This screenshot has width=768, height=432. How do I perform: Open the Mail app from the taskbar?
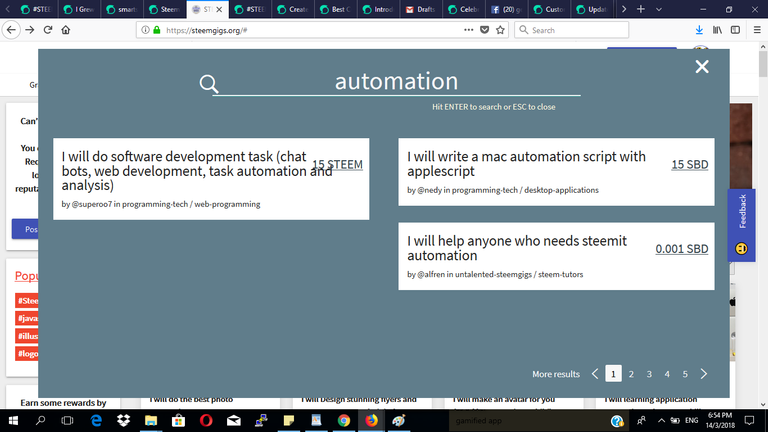click(234, 420)
